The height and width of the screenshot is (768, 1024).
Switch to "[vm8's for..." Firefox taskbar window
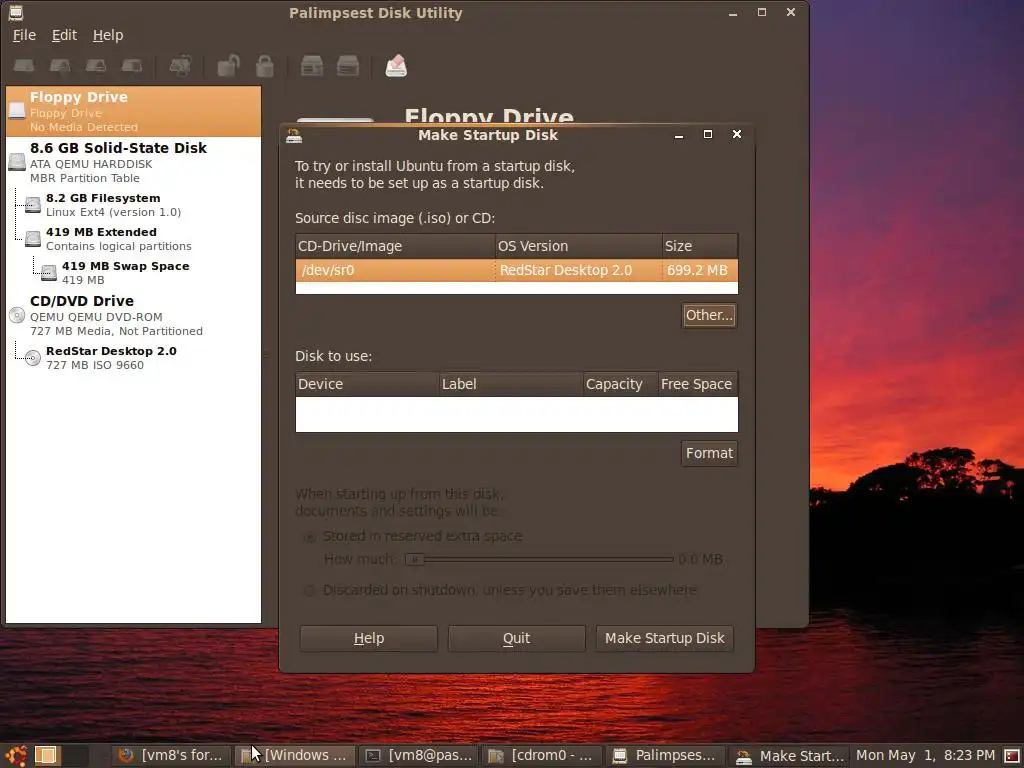[x=171, y=756]
